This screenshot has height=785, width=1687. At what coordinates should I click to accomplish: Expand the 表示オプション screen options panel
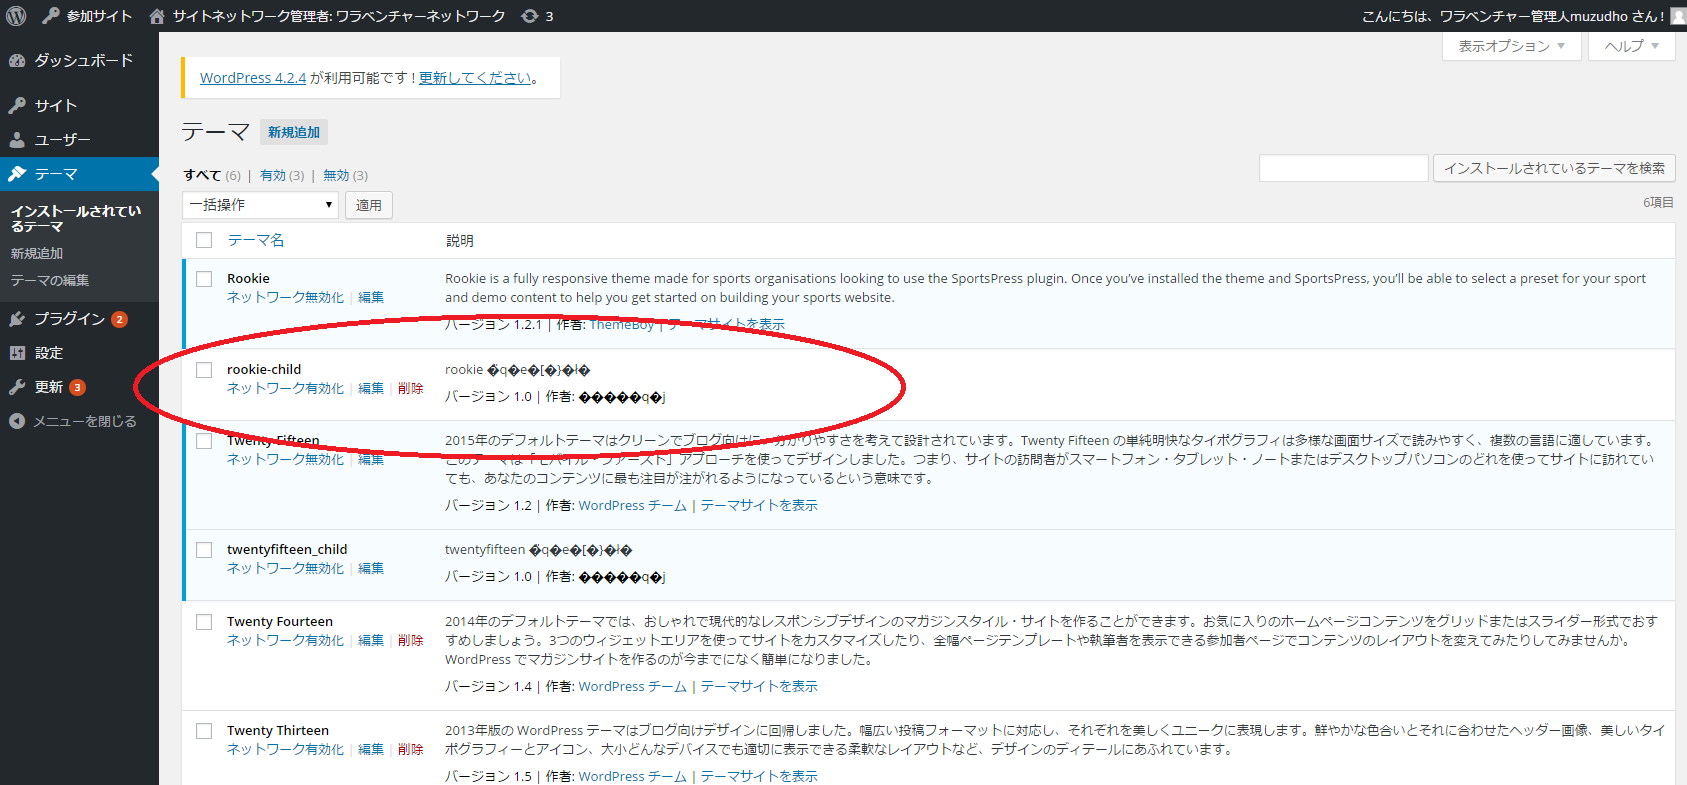coord(1512,46)
